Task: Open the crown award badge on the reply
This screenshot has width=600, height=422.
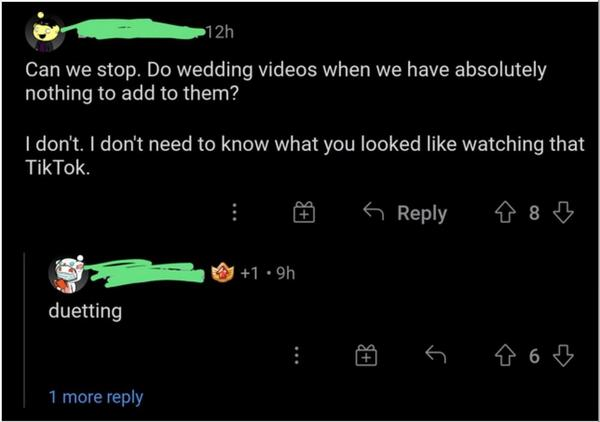Action: click(222, 272)
